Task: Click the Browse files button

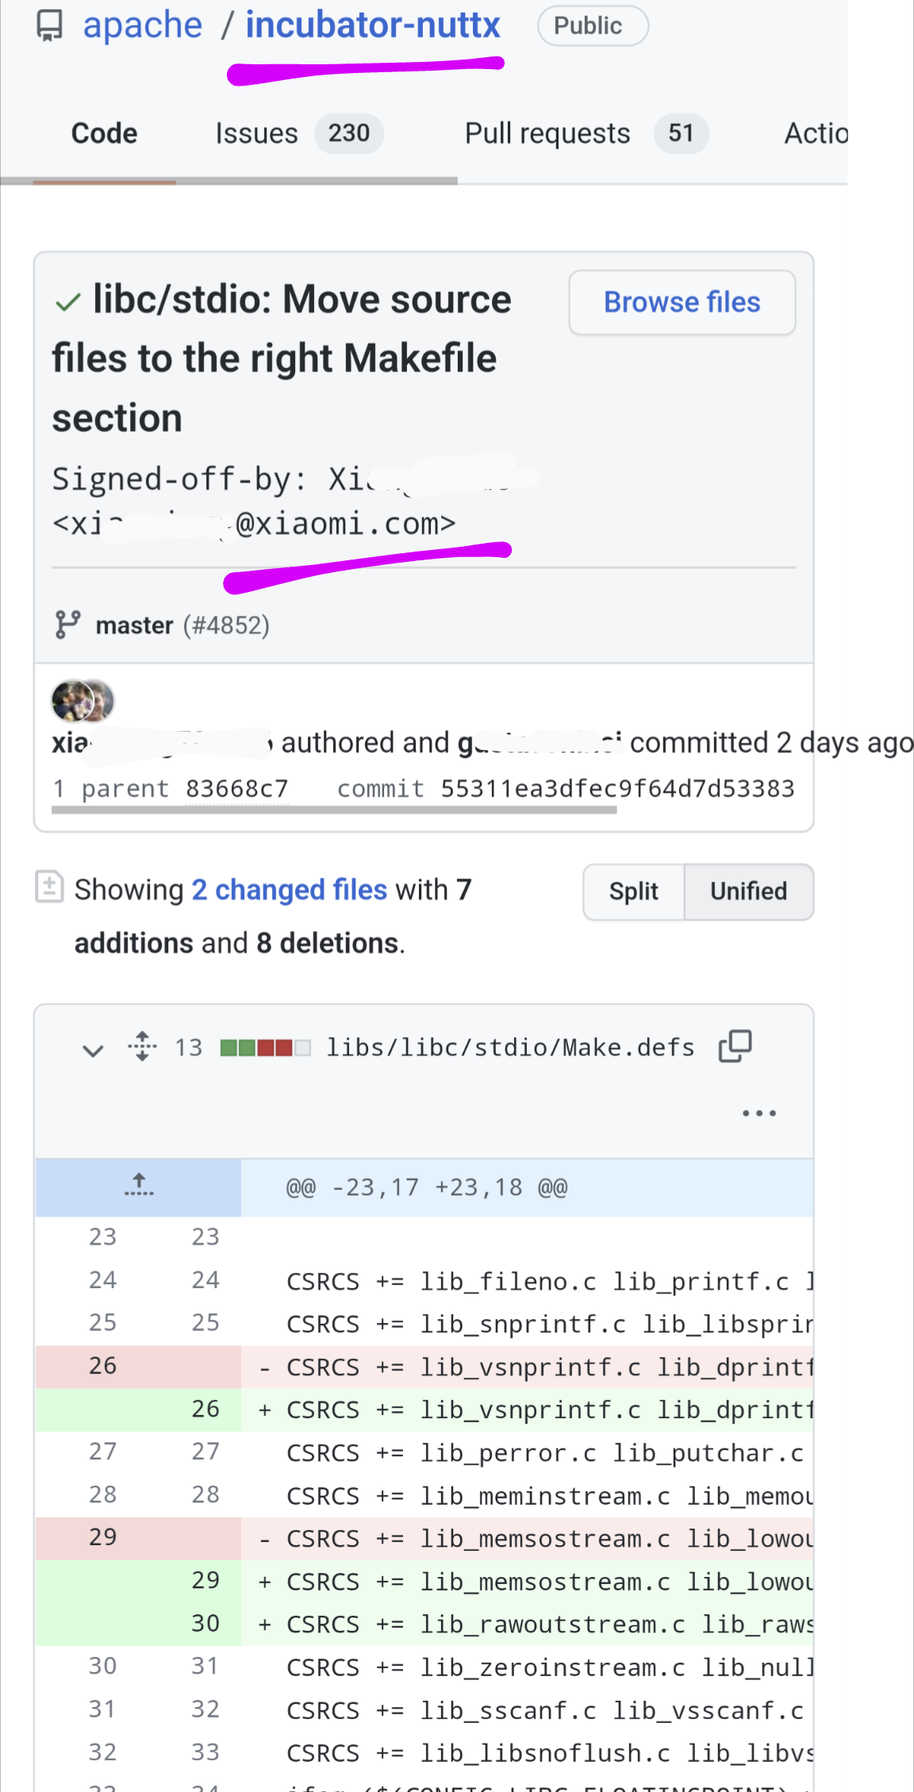Action: tap(682, 302)
